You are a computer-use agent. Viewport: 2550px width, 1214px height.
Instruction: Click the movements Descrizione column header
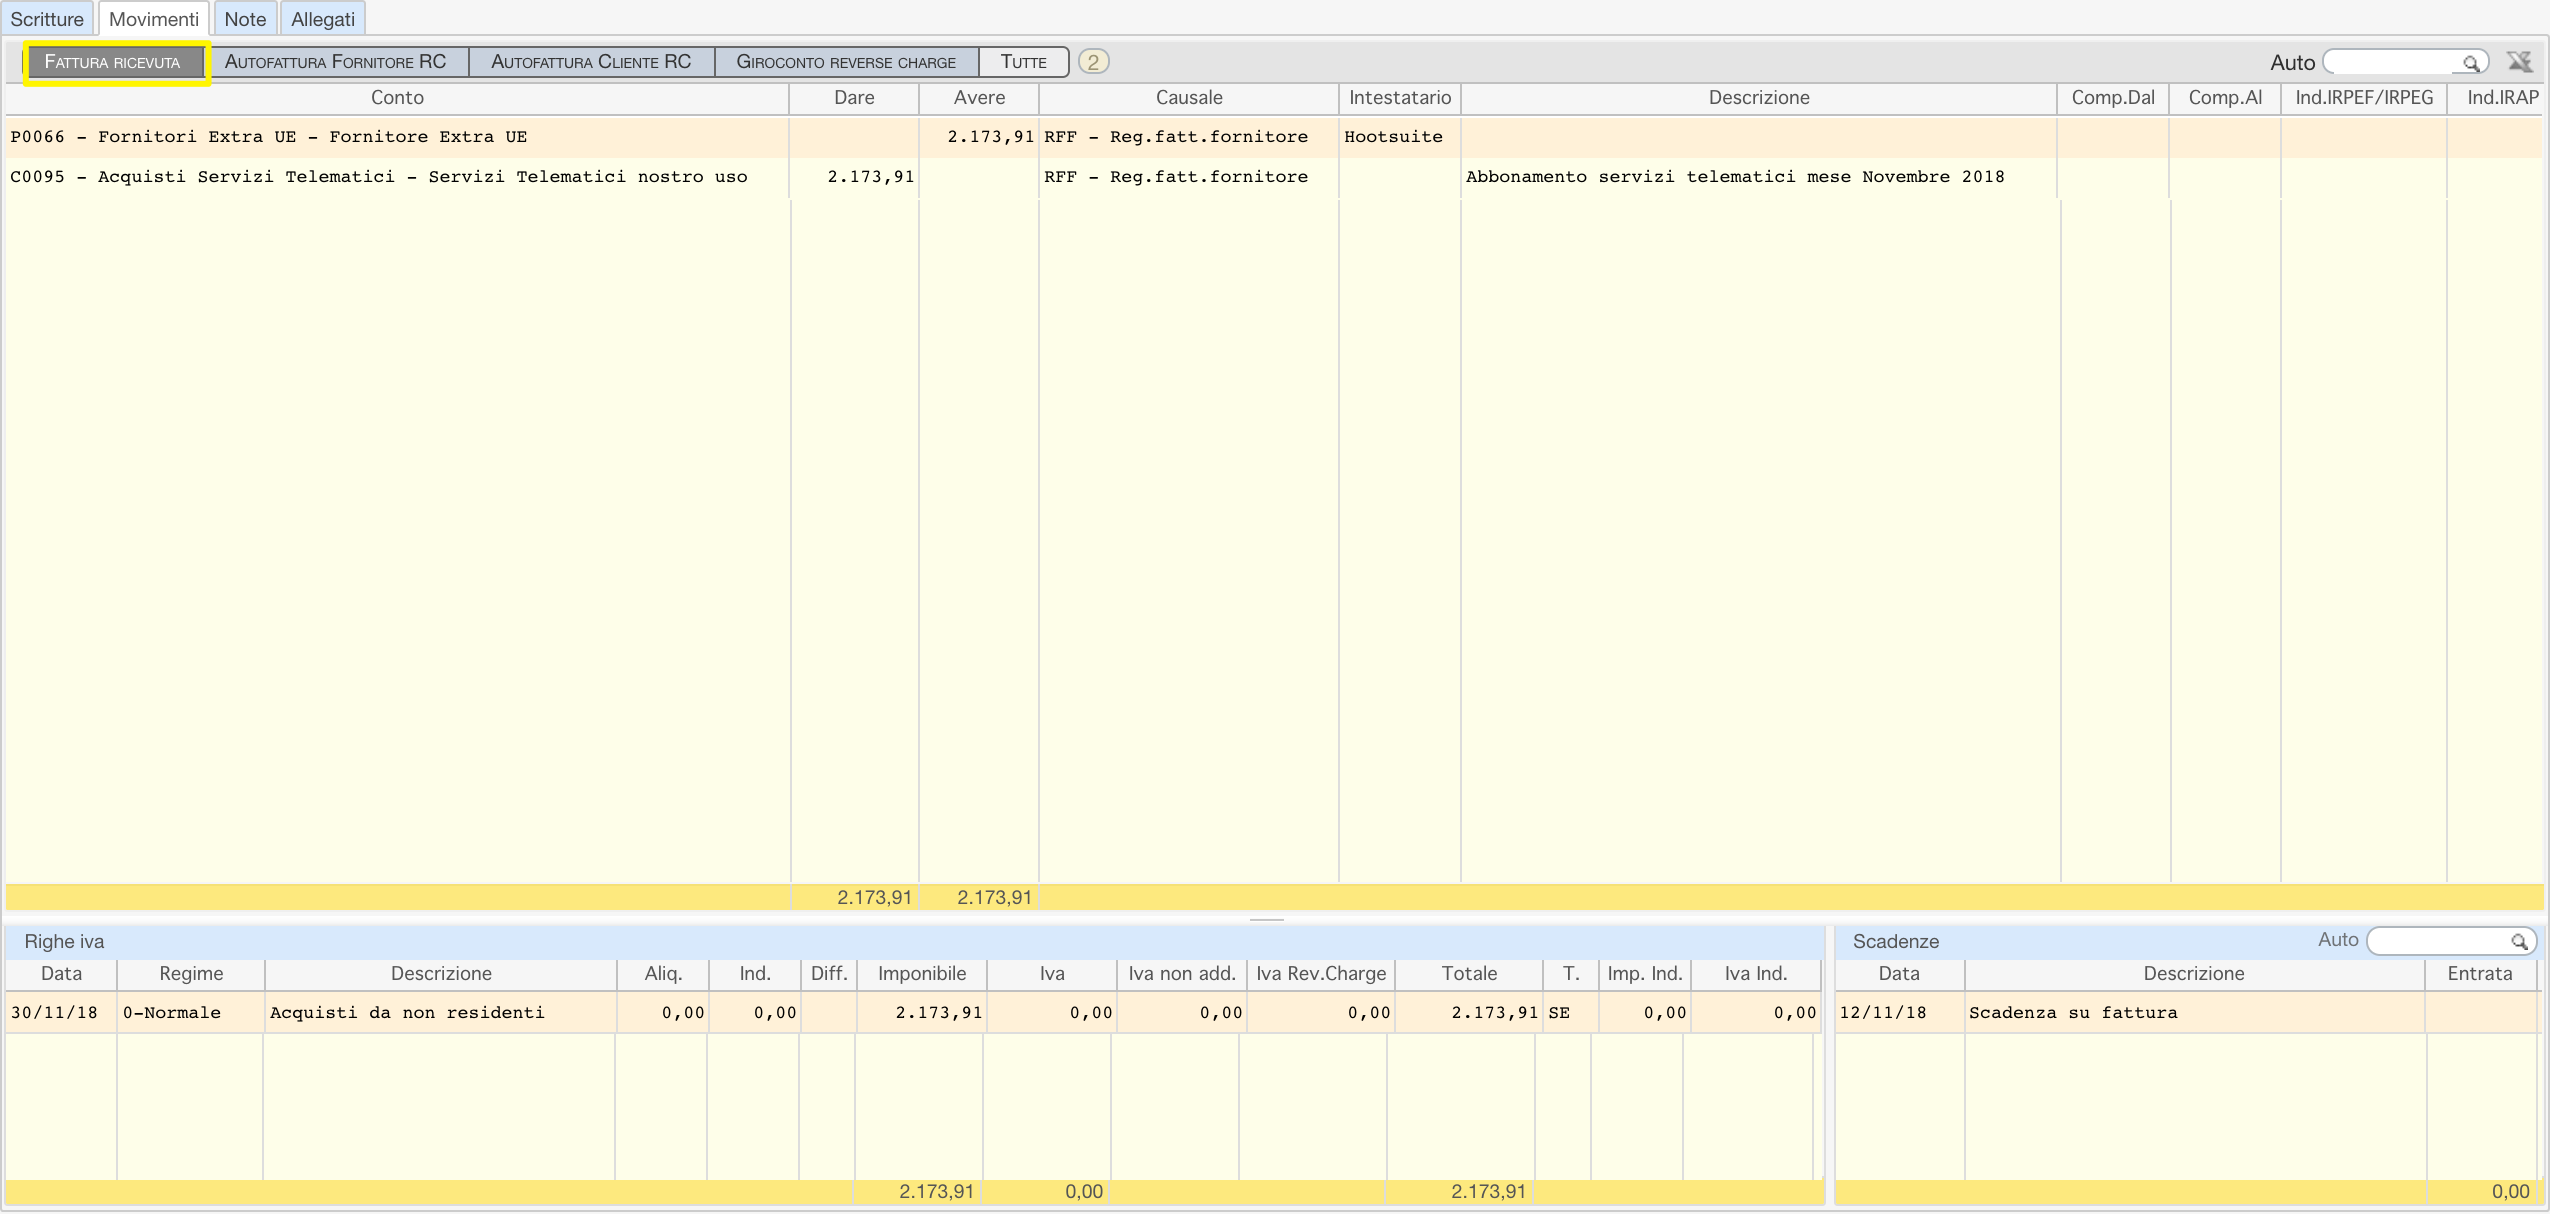click(x=1759, y=98)
